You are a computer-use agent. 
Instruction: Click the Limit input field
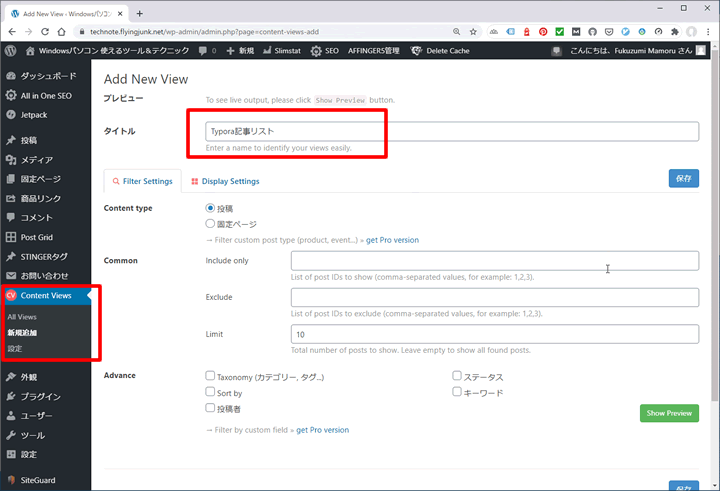[x=495, y=334]
